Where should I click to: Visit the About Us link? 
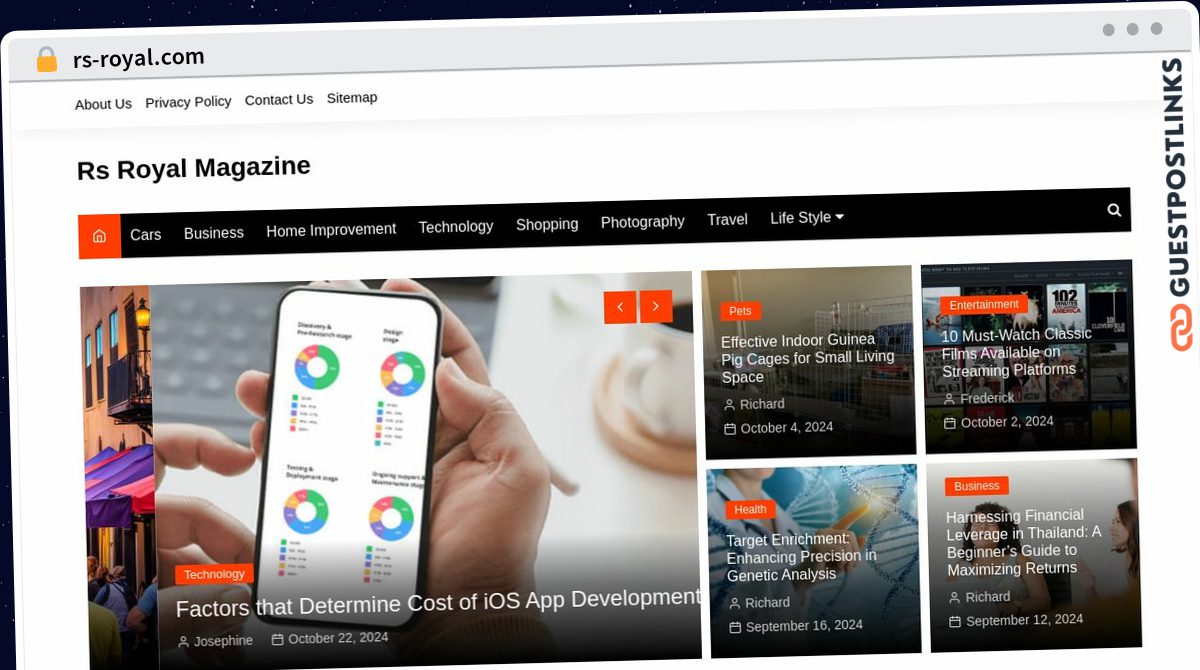103,104
